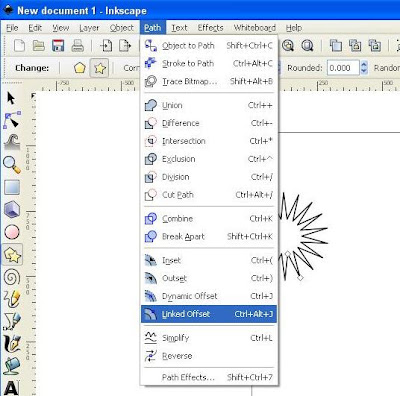Choose Outset from Path menu

(x=209, y=278)
